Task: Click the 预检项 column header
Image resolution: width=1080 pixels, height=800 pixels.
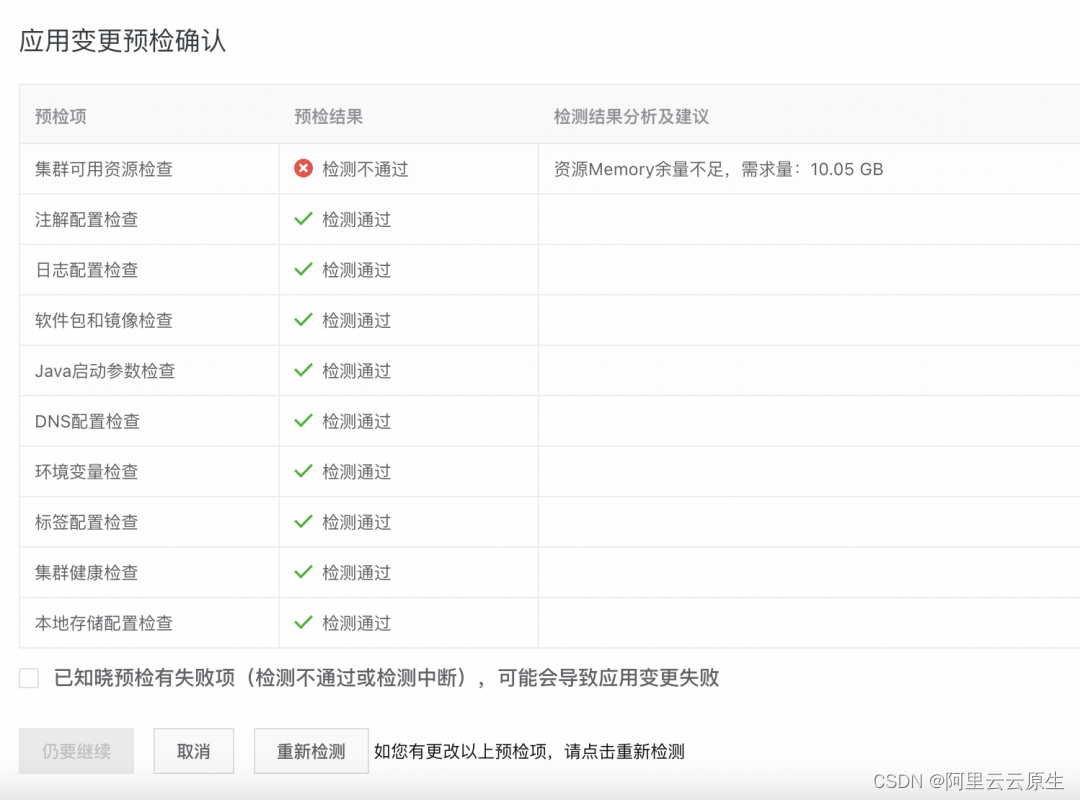Action: [x=61, y=116]
